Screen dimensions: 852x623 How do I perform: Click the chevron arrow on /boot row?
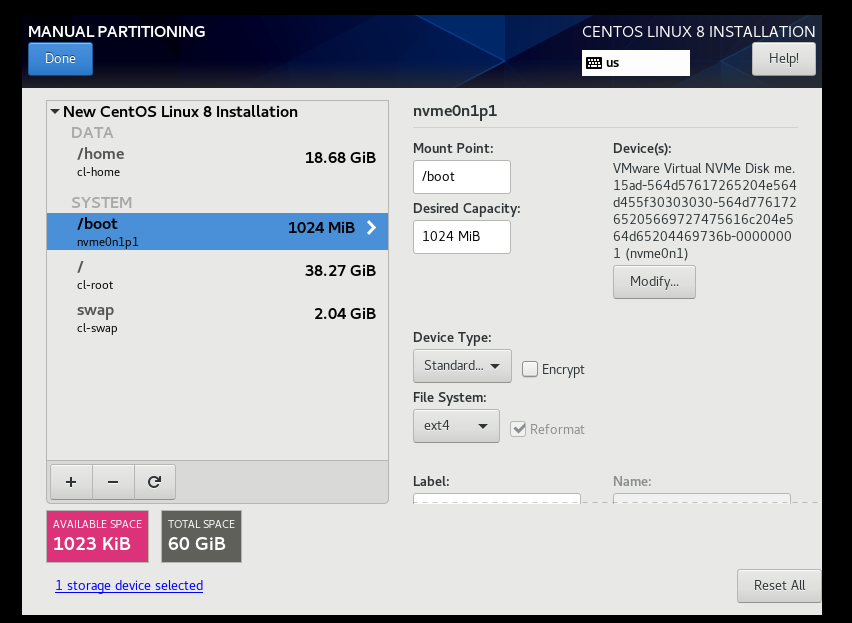point(372,228)
